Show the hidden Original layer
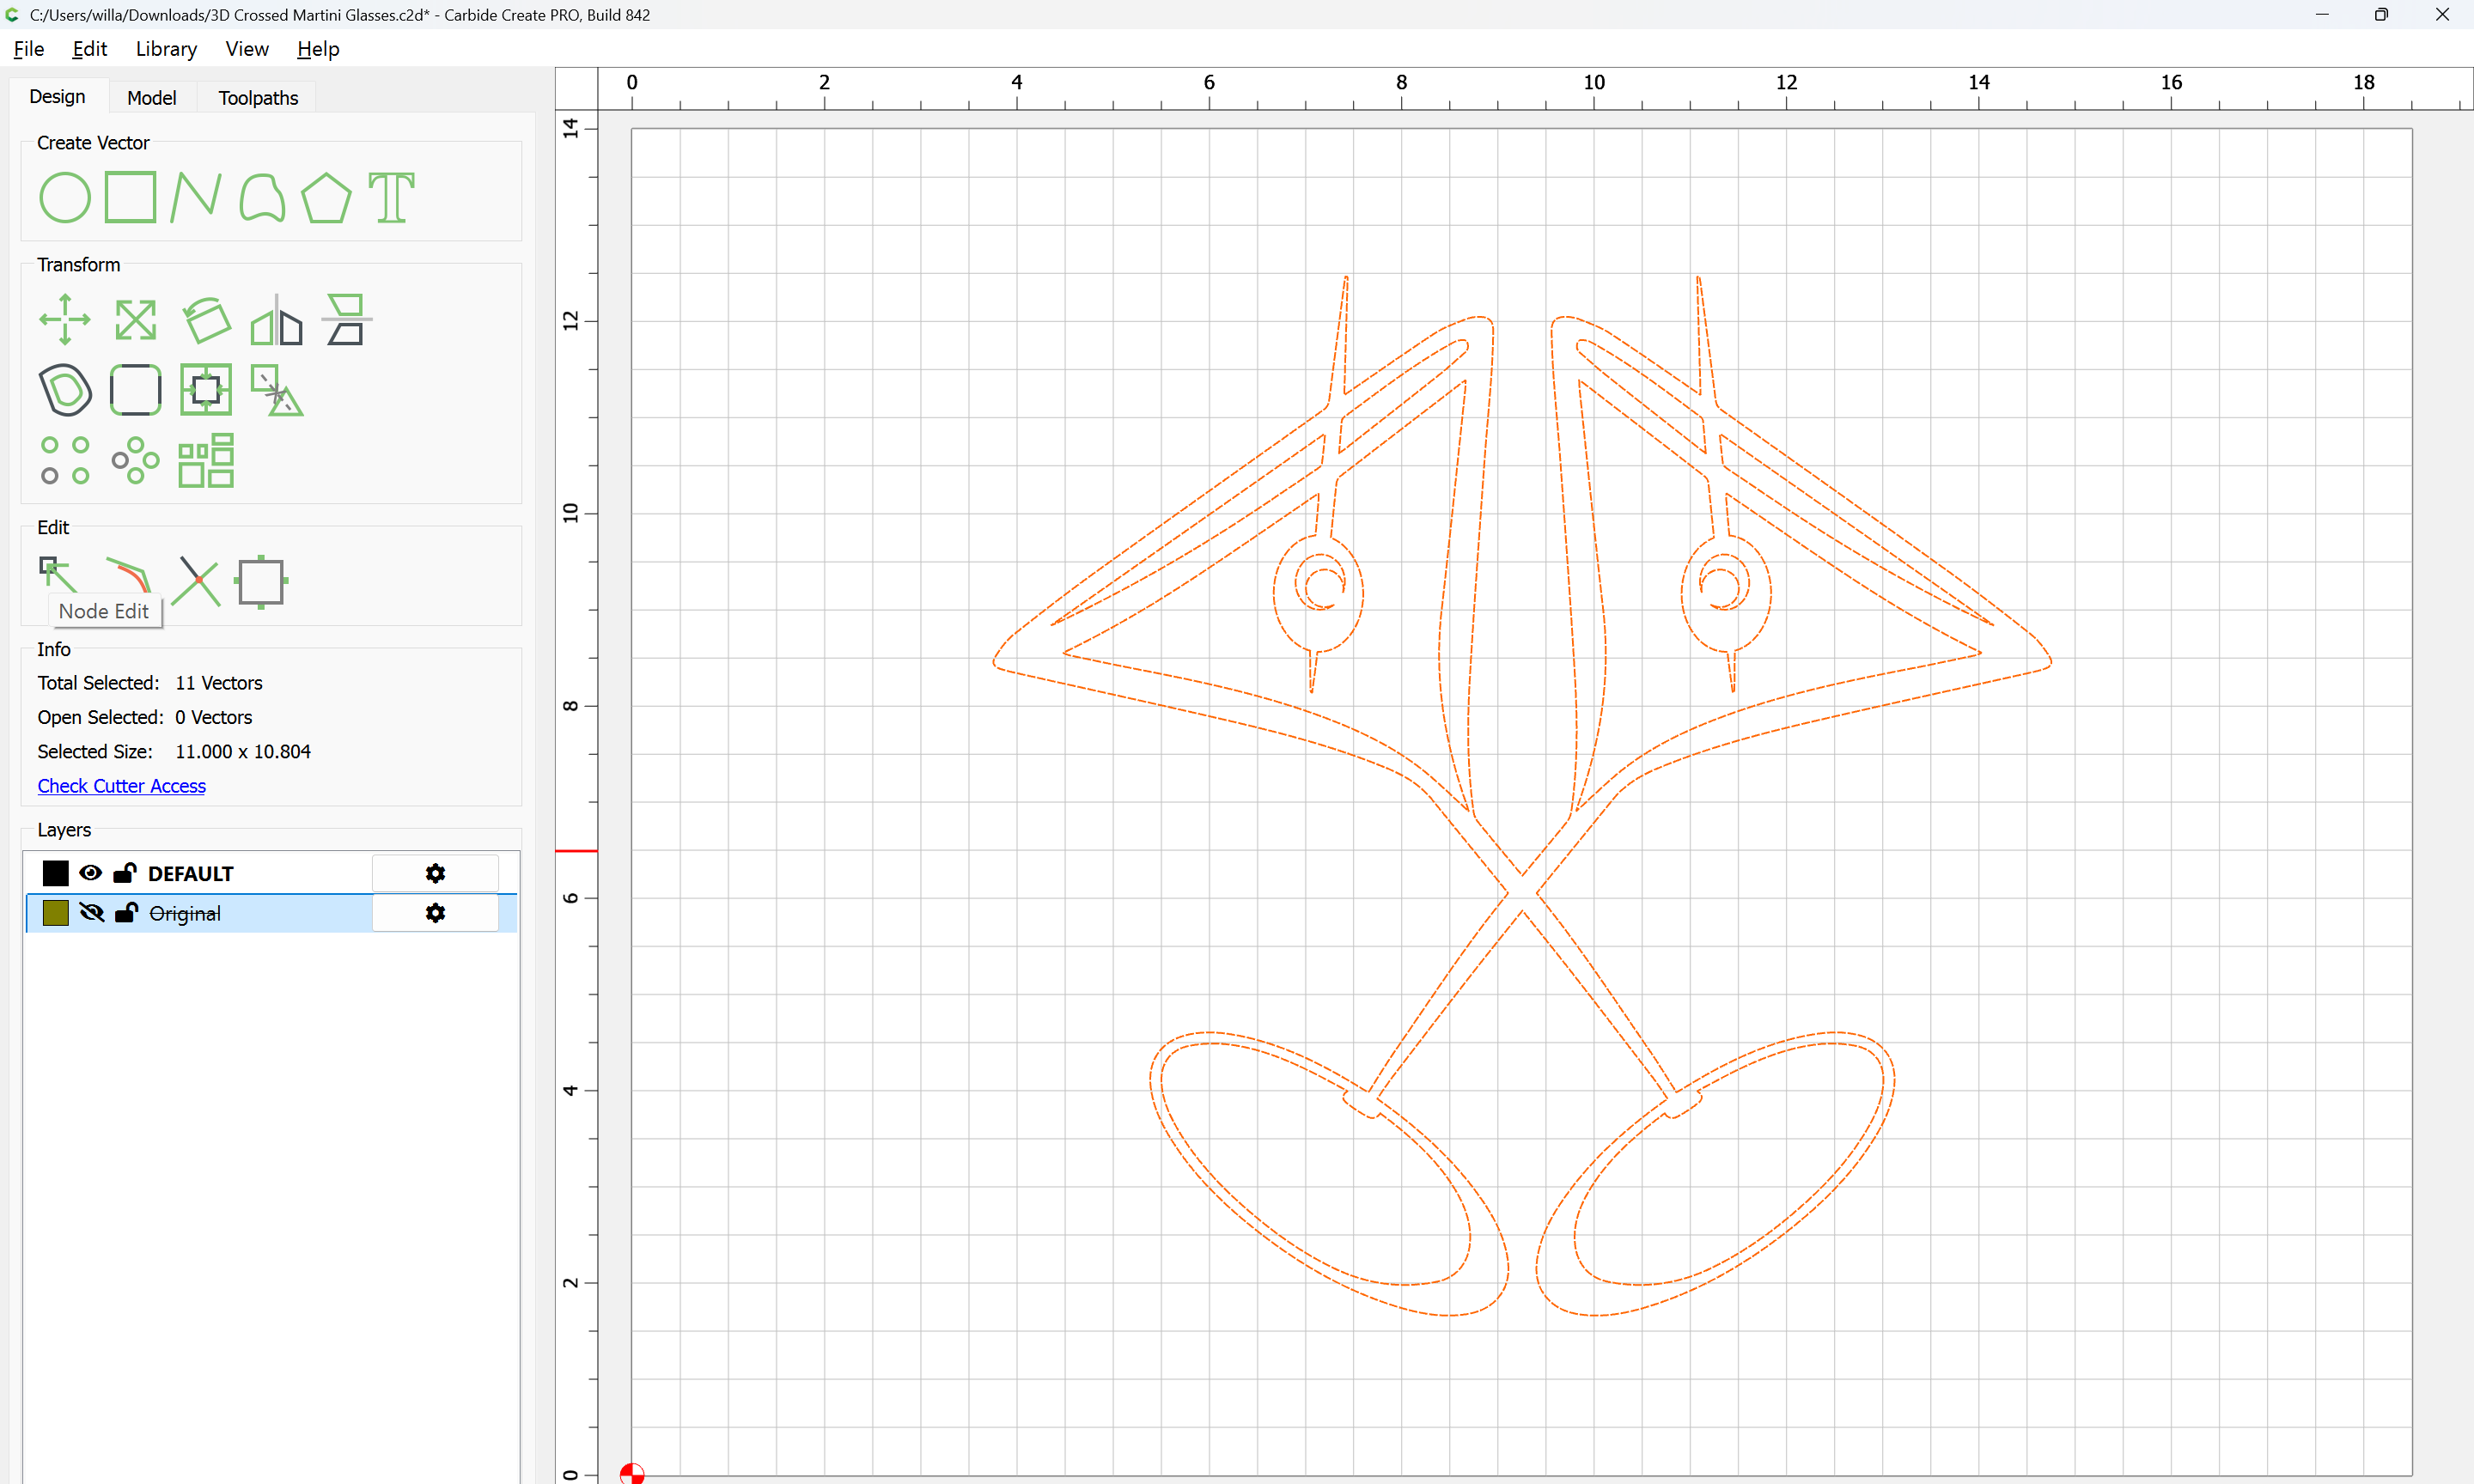 point(91,912)
